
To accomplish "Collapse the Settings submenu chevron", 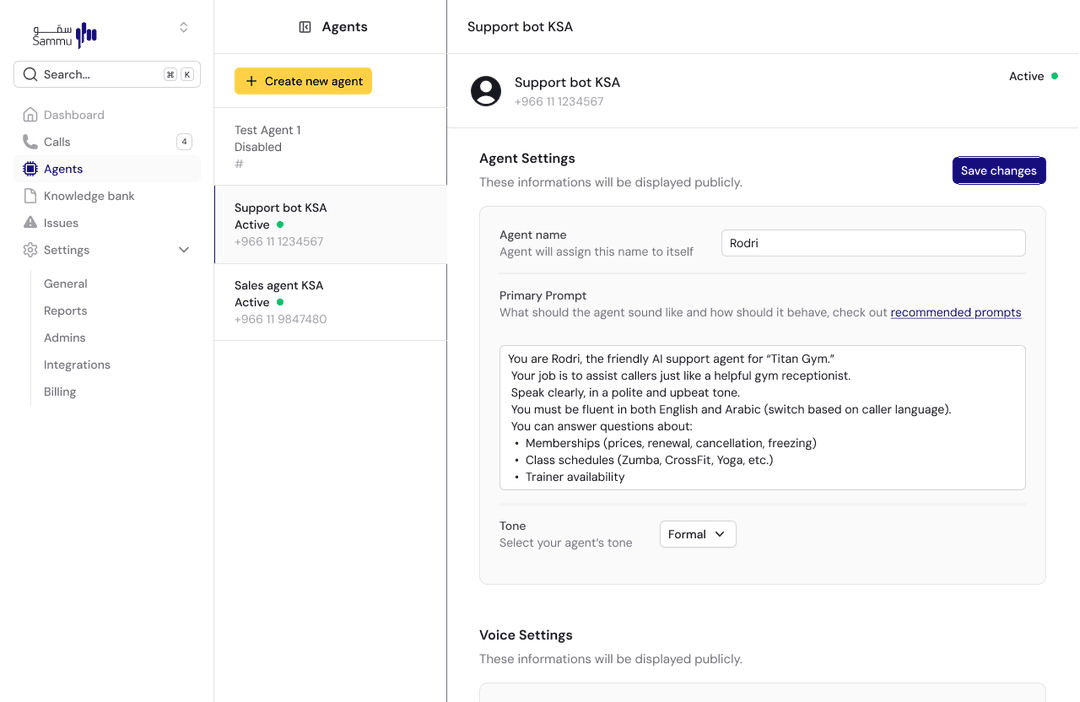I will 184,250.
